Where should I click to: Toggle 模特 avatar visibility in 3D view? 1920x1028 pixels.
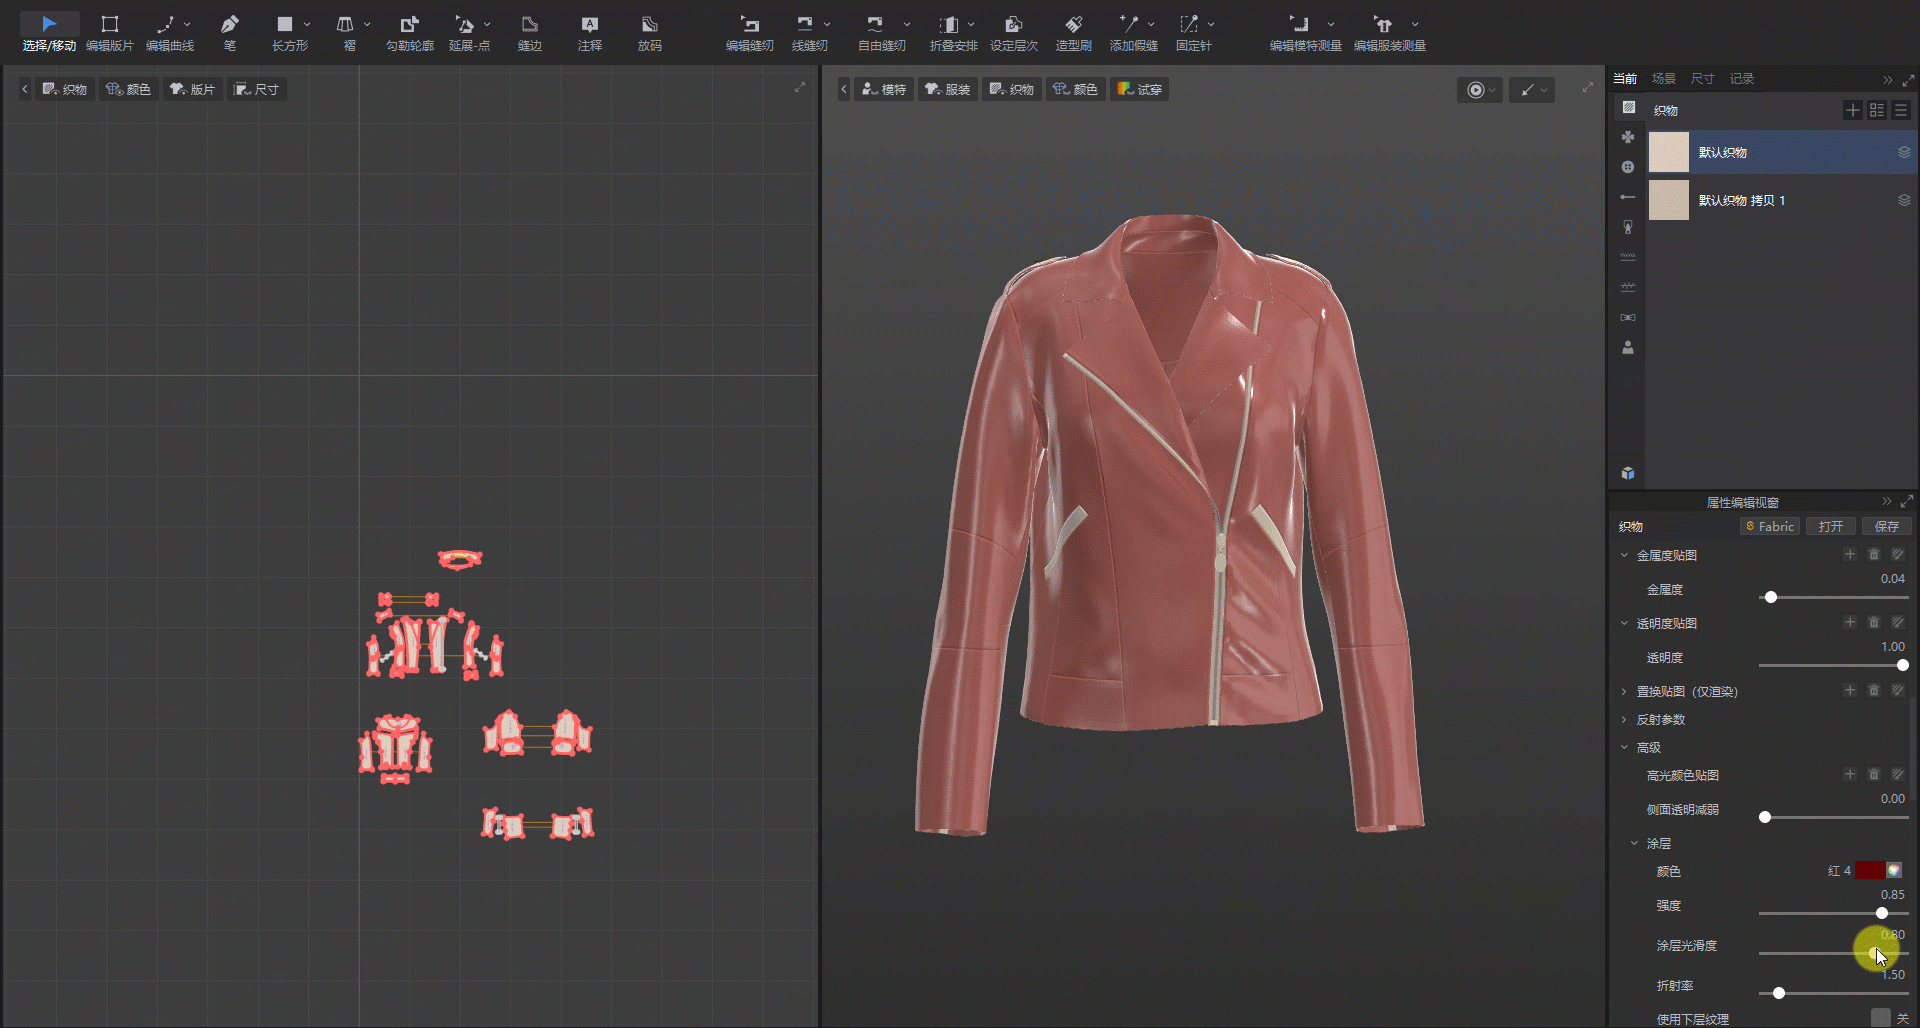(x=884, y=89)
